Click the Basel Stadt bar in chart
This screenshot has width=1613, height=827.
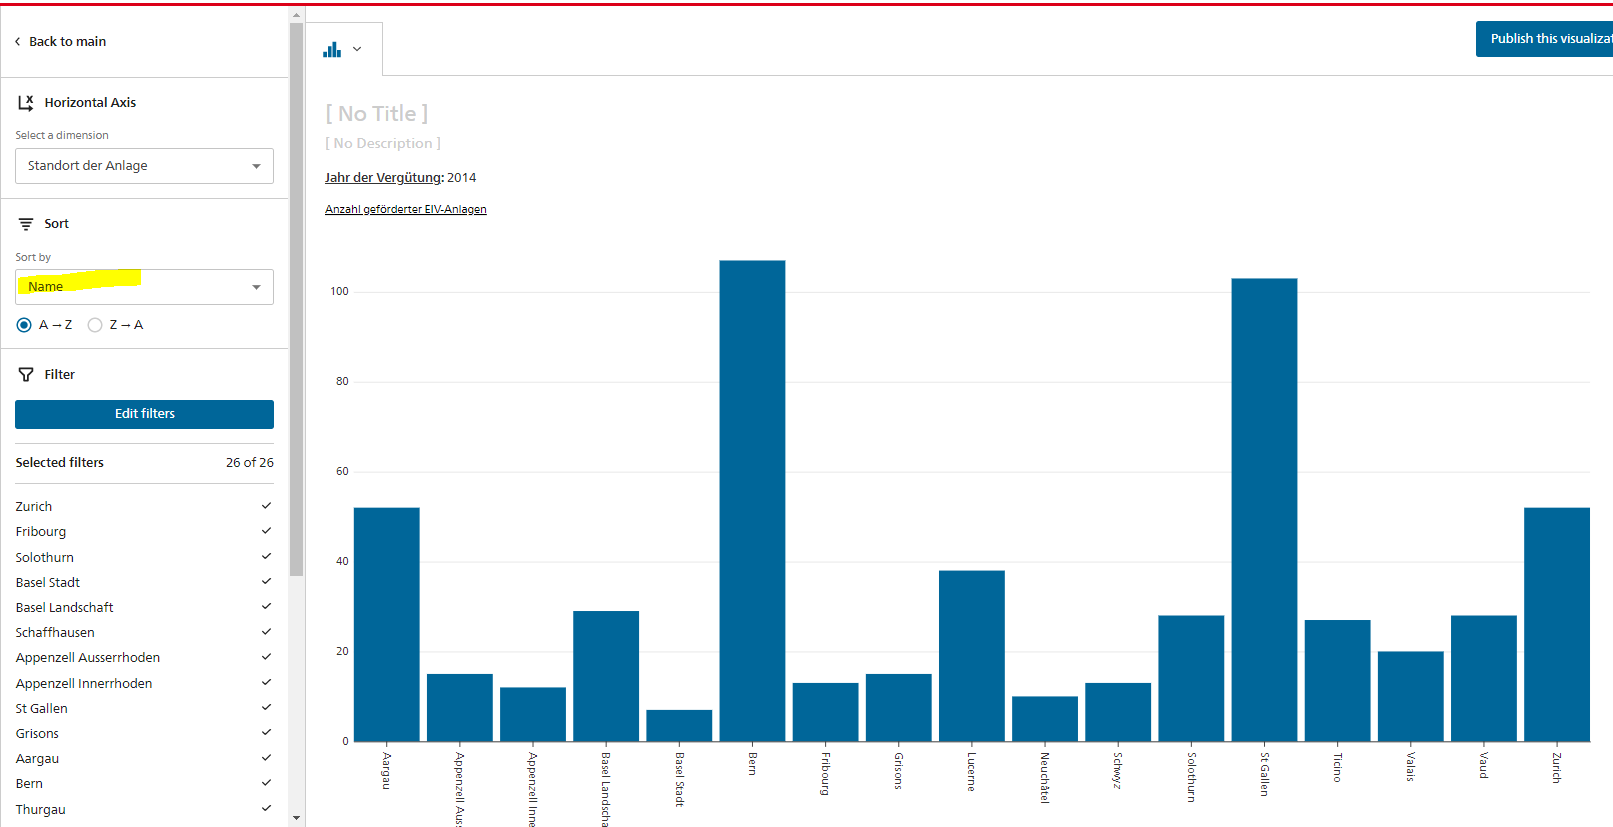pyautogui.click(x=679, y=726)
